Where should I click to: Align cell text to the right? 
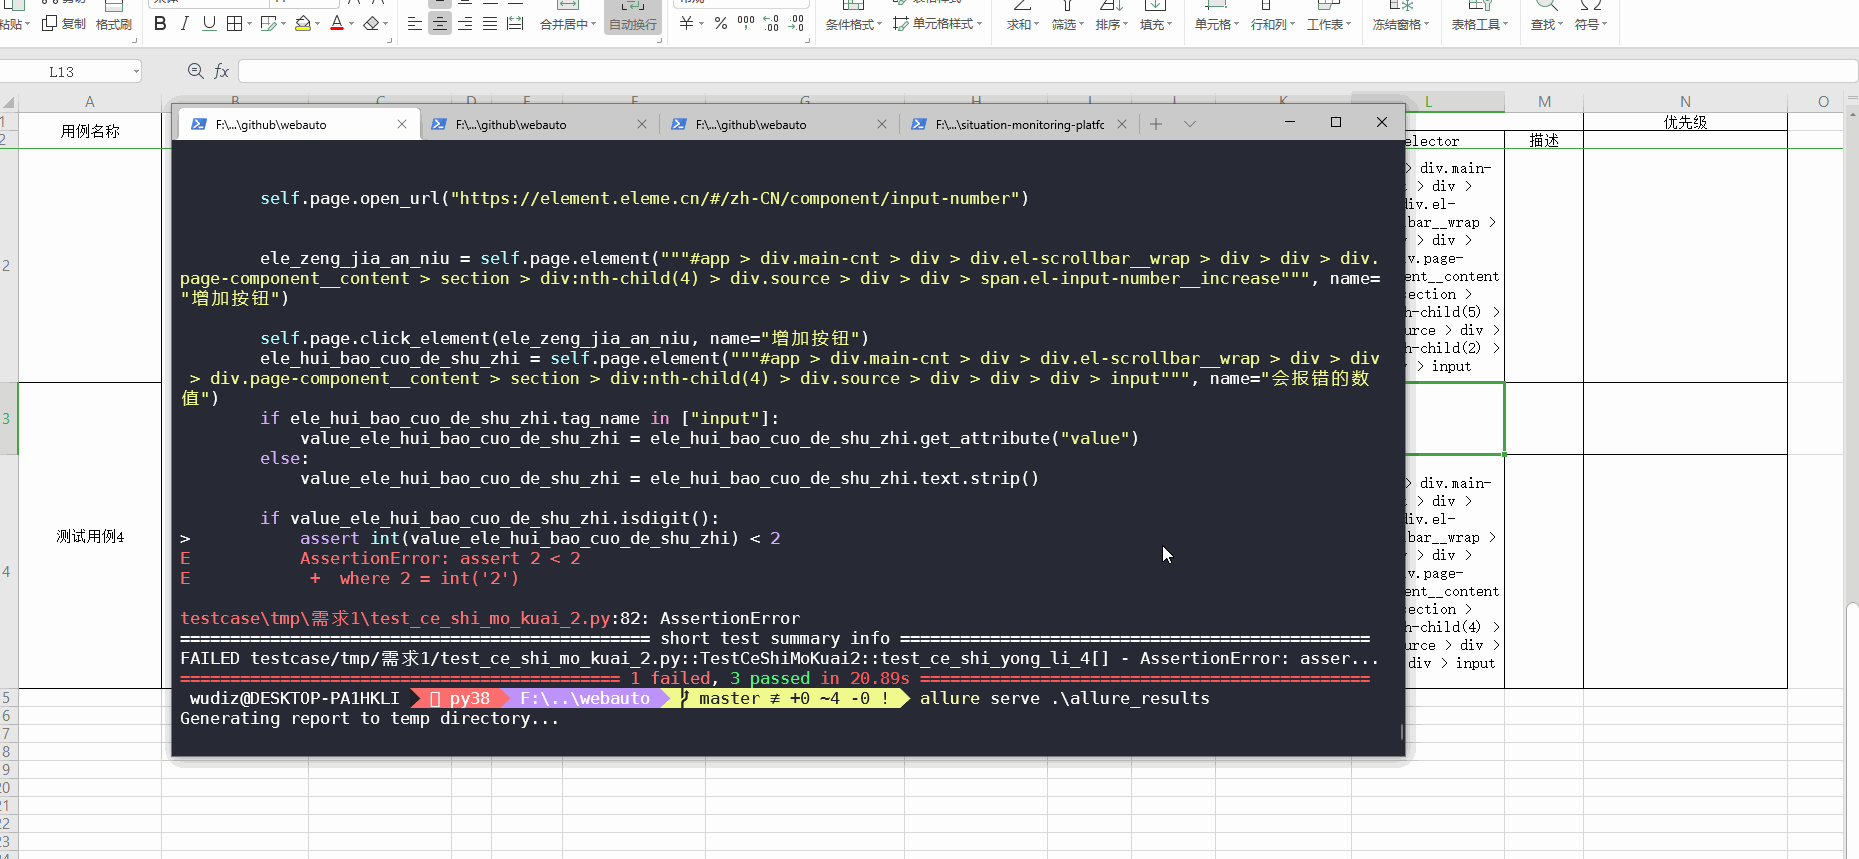465,24
